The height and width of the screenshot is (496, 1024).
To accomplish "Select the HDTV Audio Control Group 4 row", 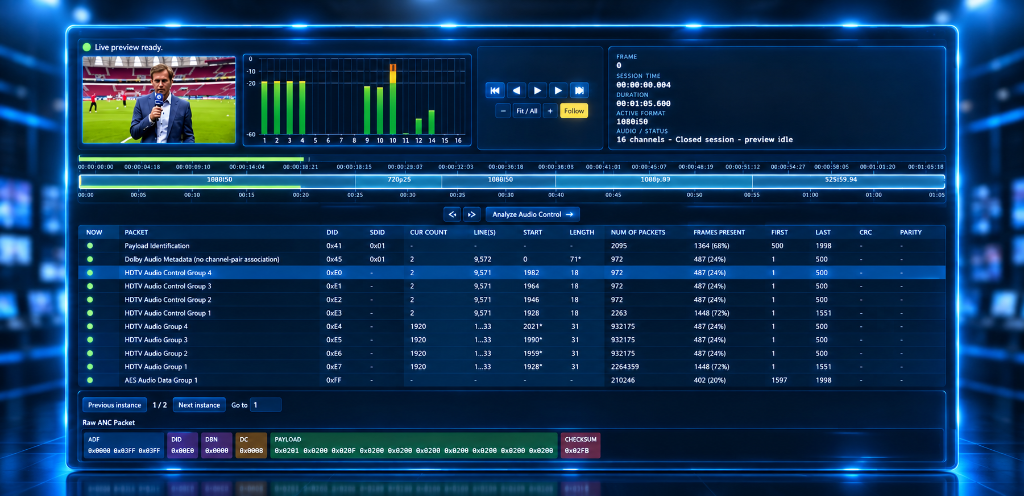I will click(512, 273).
